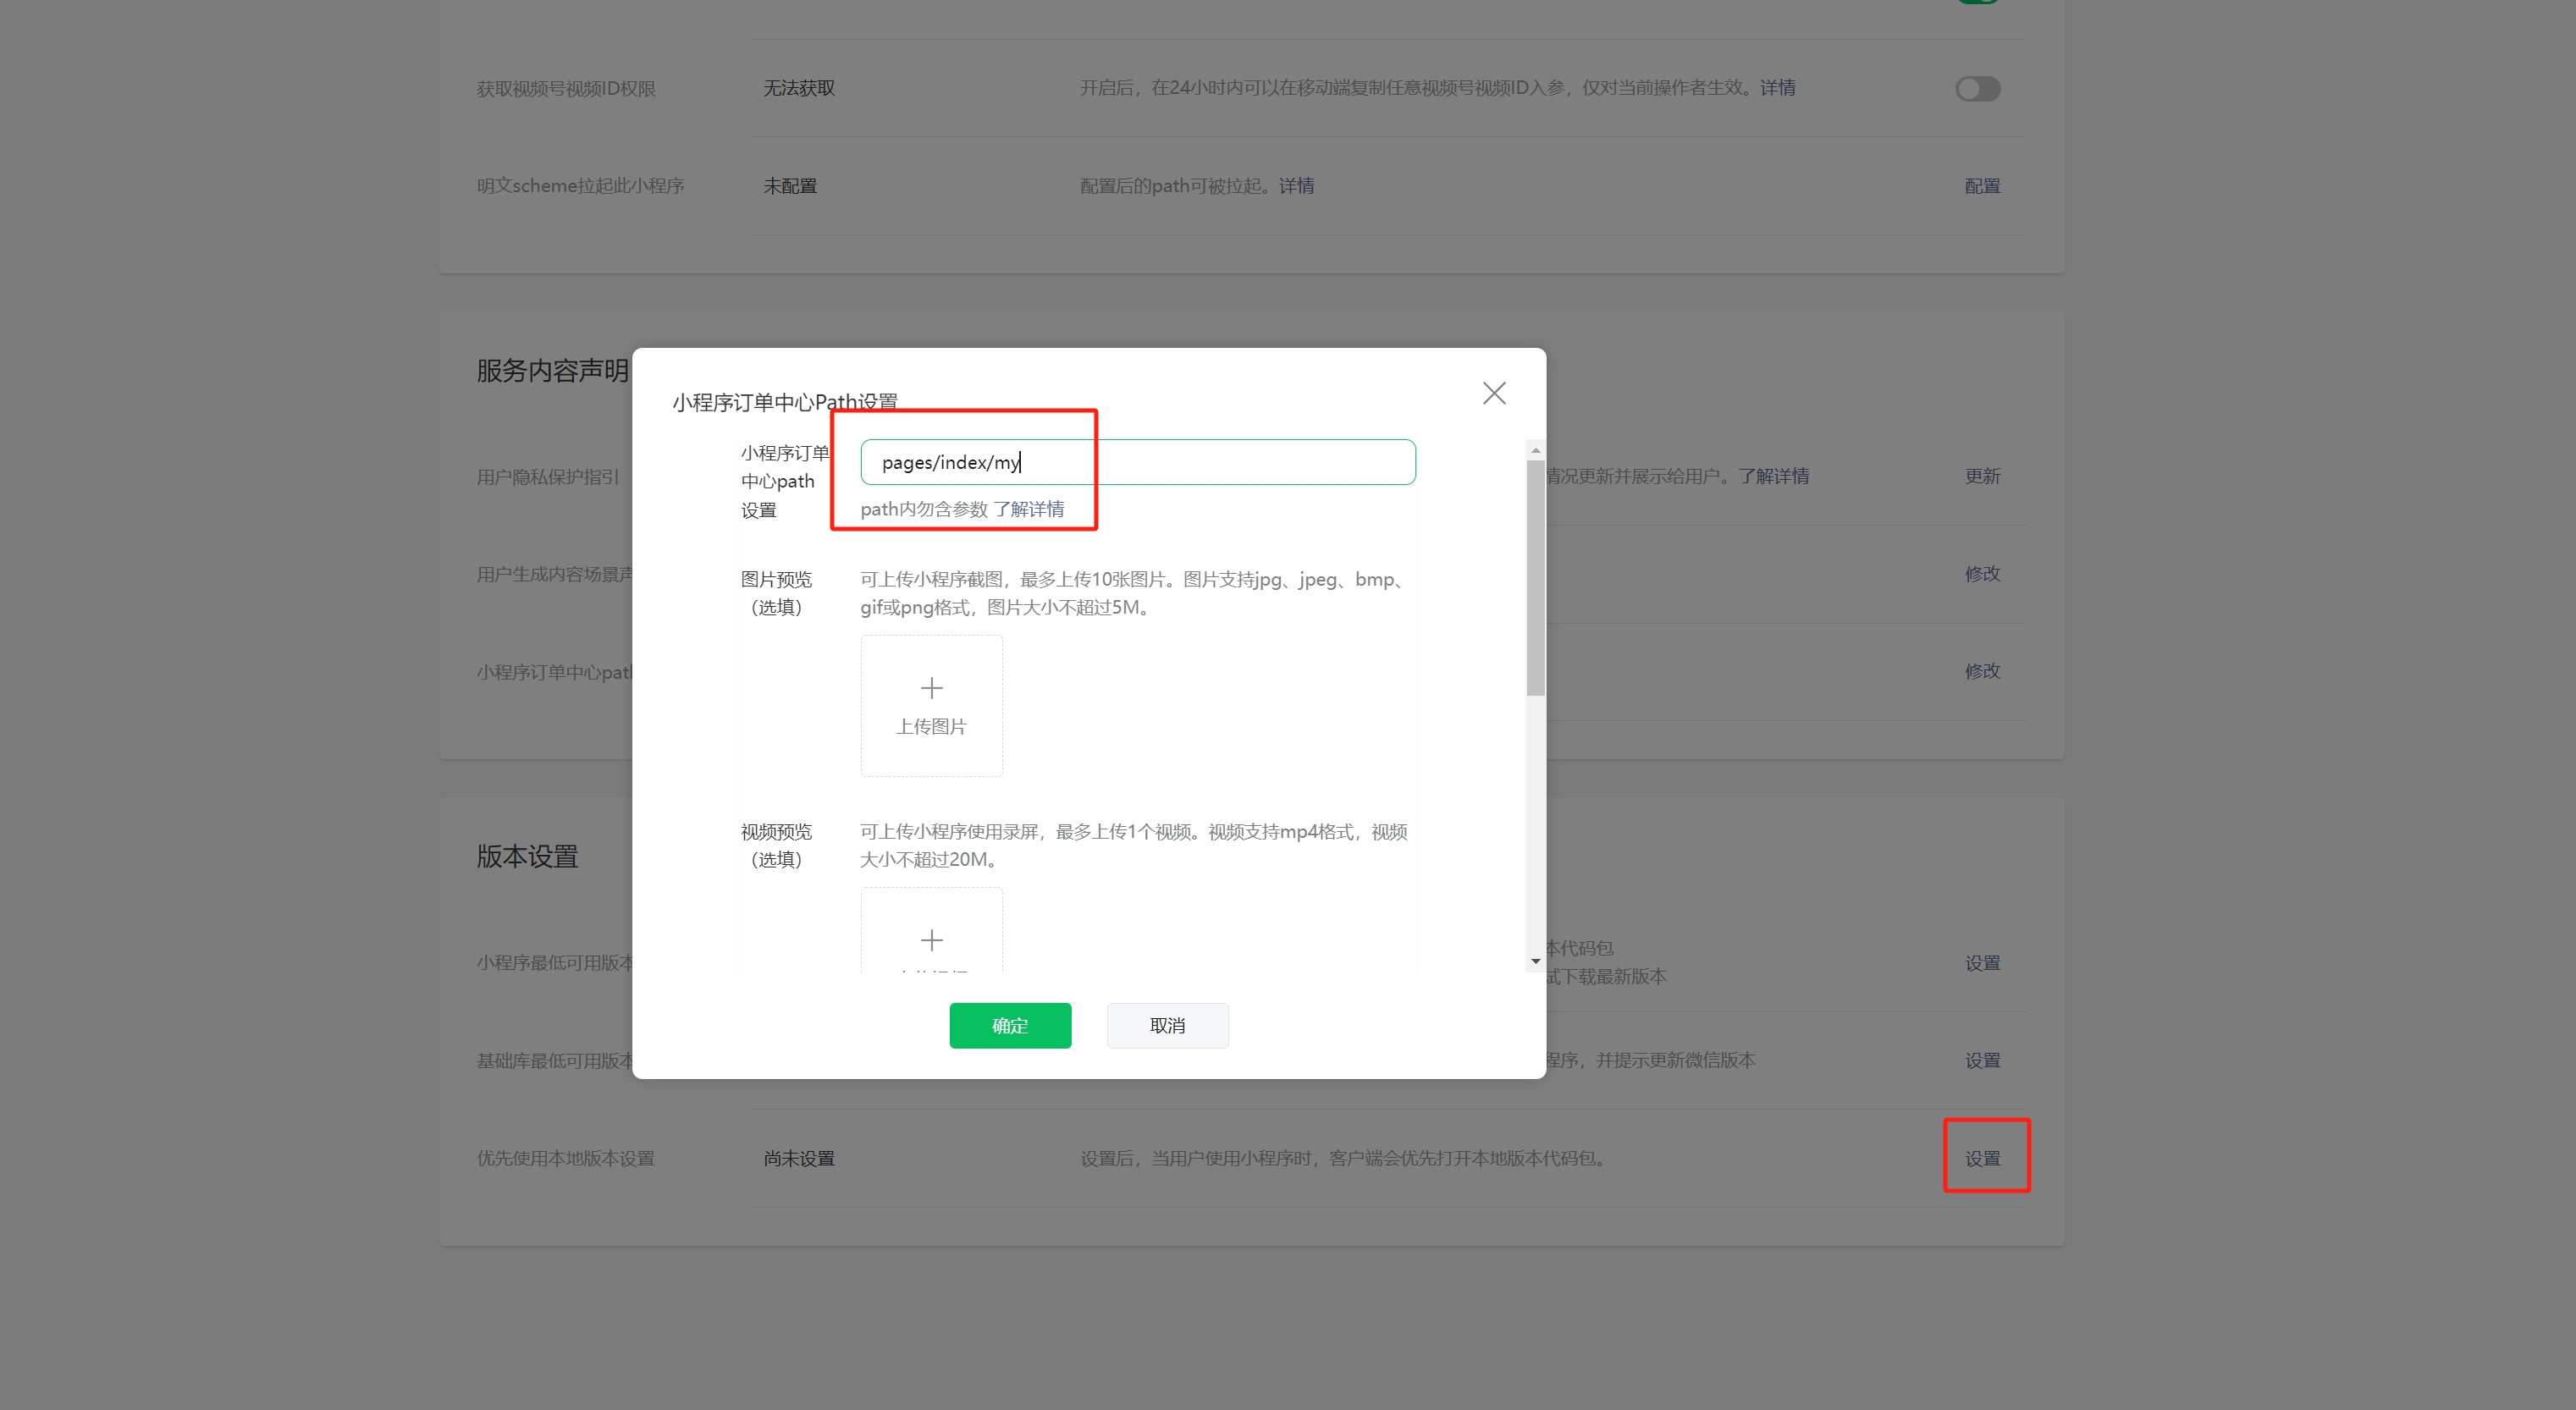
Task: Click the order center path input field
Action: (x=1138, y=462)
